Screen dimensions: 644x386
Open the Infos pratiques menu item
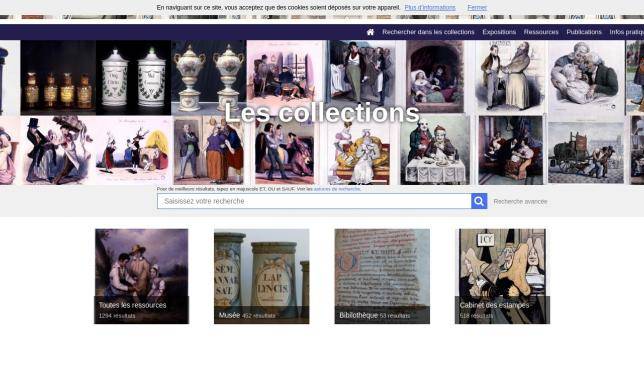click(626, 32)
